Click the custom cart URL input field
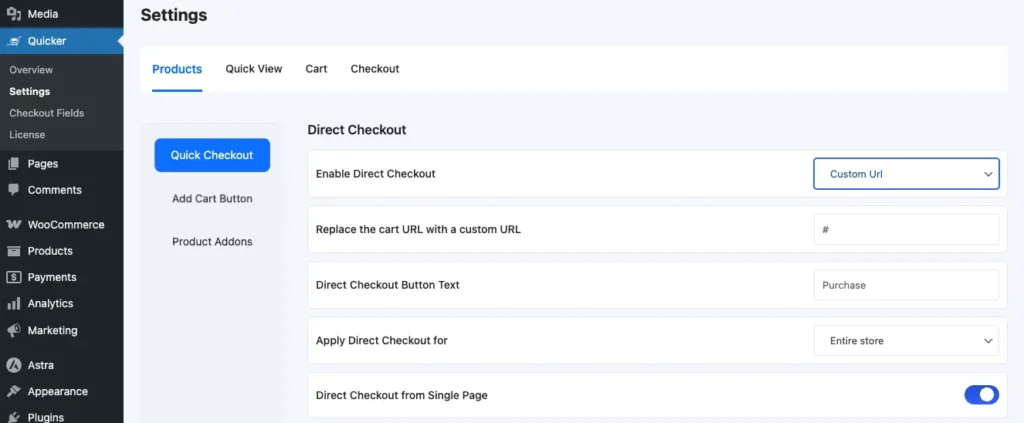This screenshot has height=423, width=1024. (906, 229)
